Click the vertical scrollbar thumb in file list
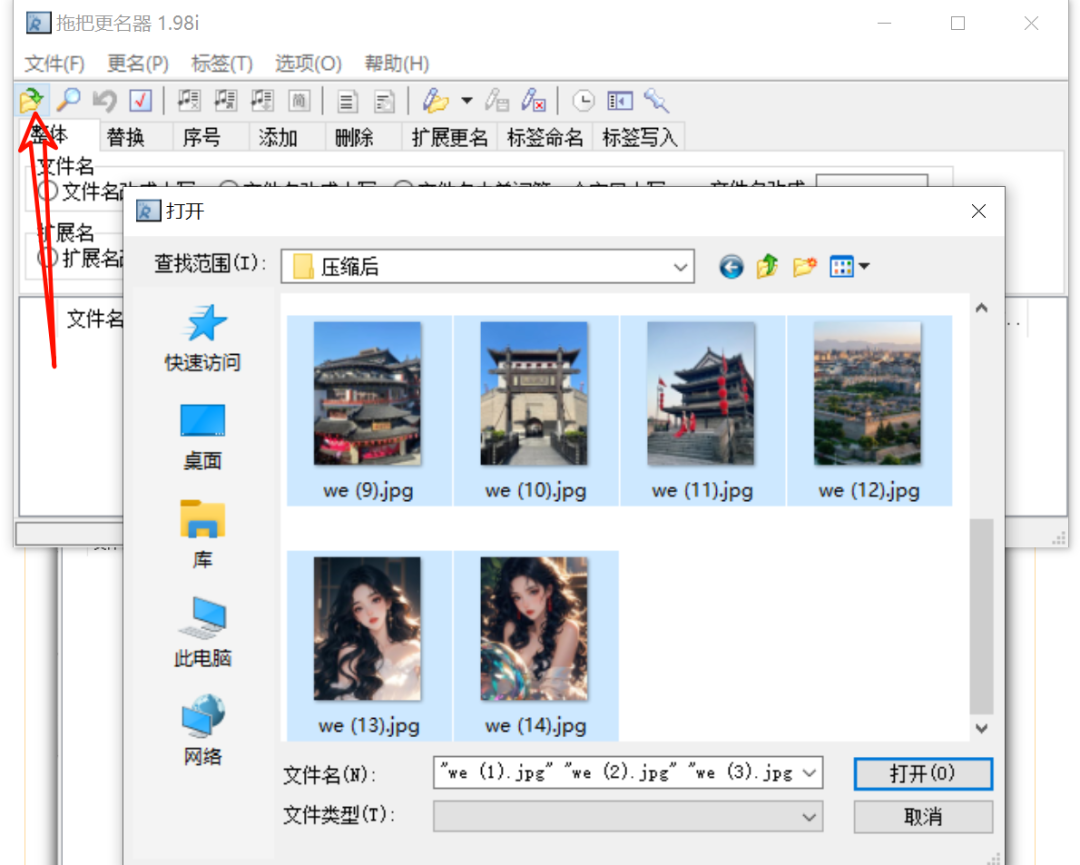 (x=982, y=616)
